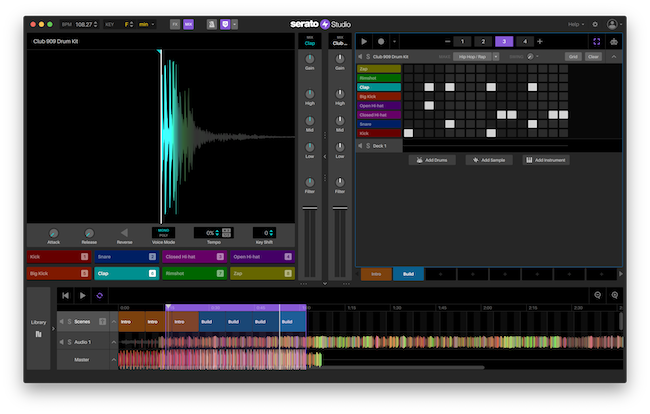This screenshot has width=650, height=414.
Task: Remove a pattern bar with the minus icon
Action: click(447, 41)
